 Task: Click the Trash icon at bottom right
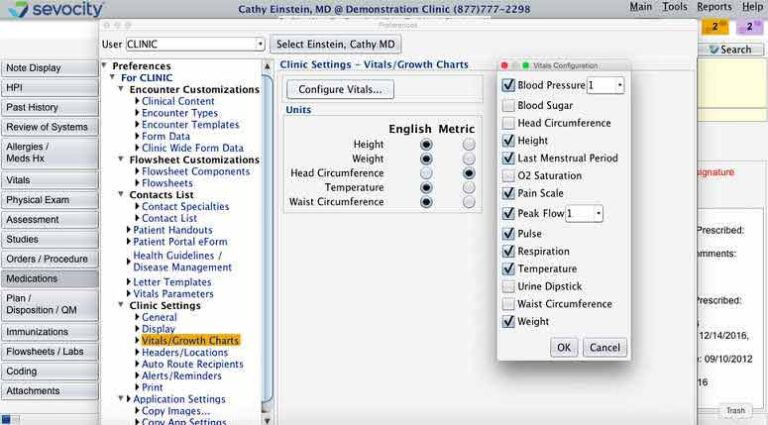pyautogui.click(x=735, y=411)
